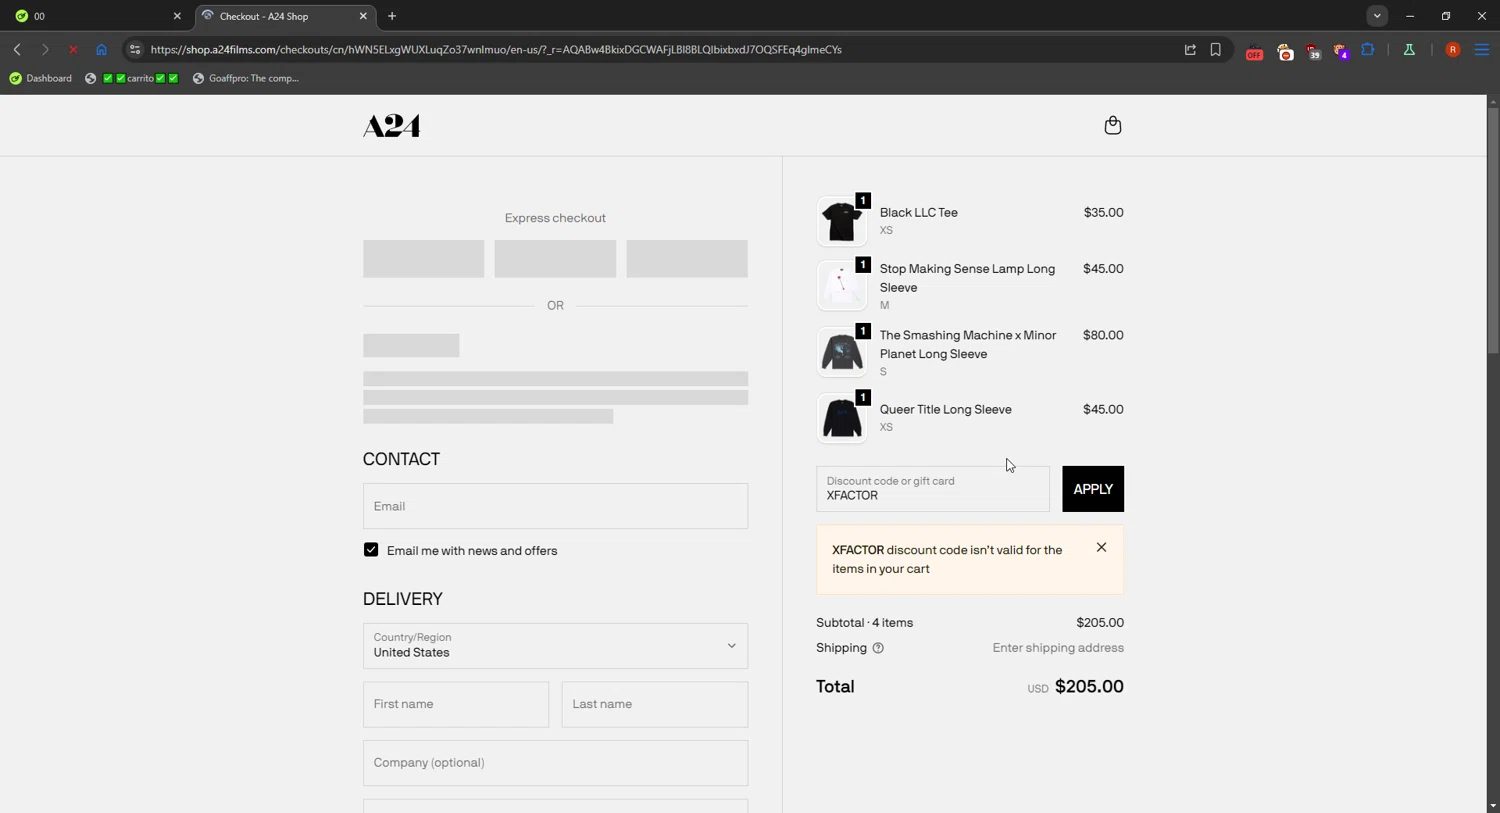Open the green flask labs icon
The image size is (1500, 813).
1409,49
